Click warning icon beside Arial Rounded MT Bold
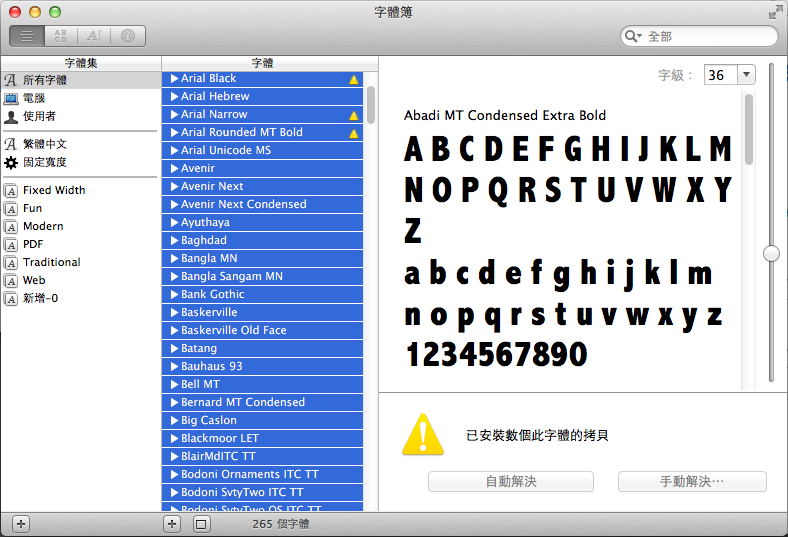 [354, 133]
